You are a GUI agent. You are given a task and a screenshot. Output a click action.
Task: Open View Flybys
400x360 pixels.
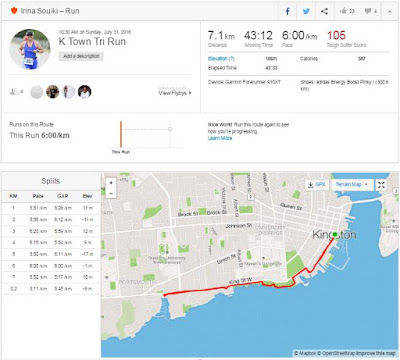pos(175,93)
